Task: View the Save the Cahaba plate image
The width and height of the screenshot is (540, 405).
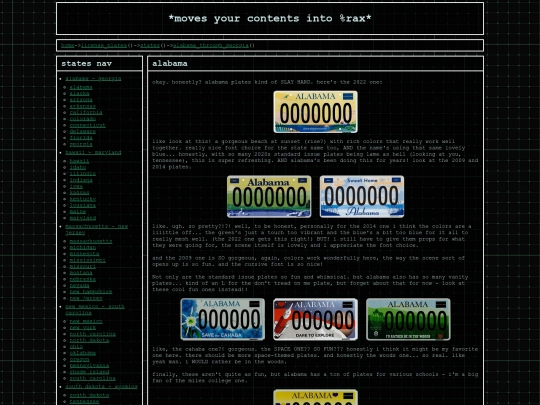Action: pos(223,319)
